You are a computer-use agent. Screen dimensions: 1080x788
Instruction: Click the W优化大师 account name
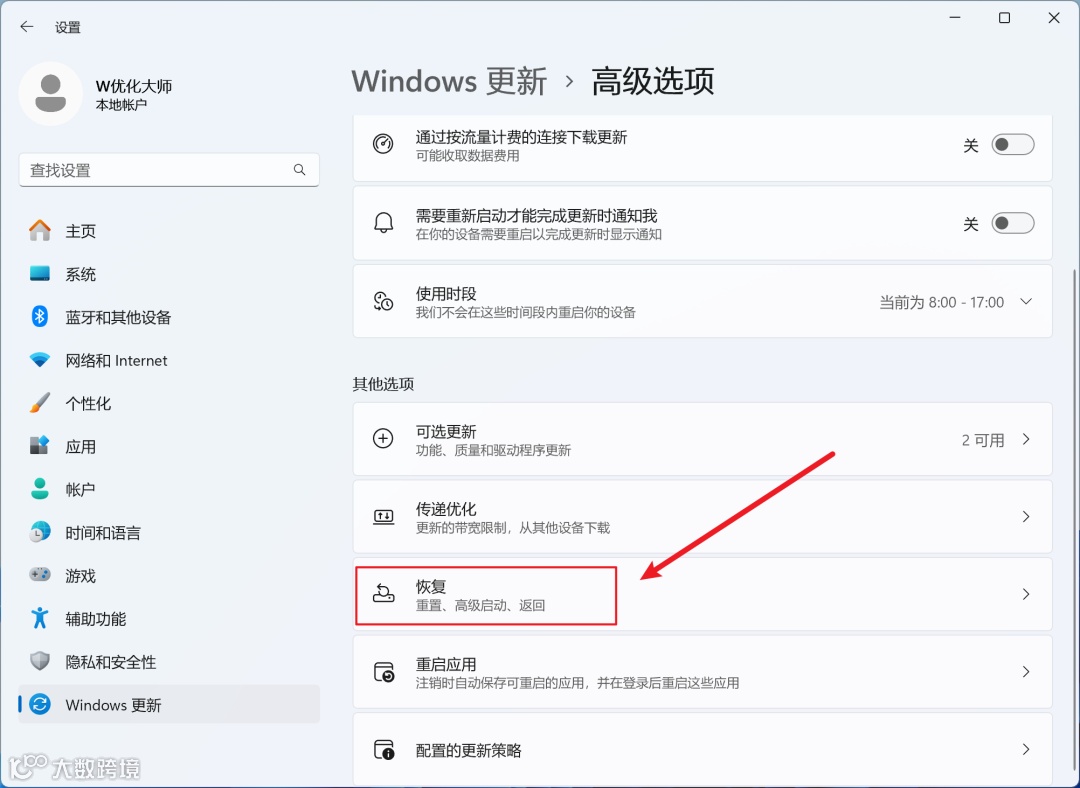pos(134,86)
